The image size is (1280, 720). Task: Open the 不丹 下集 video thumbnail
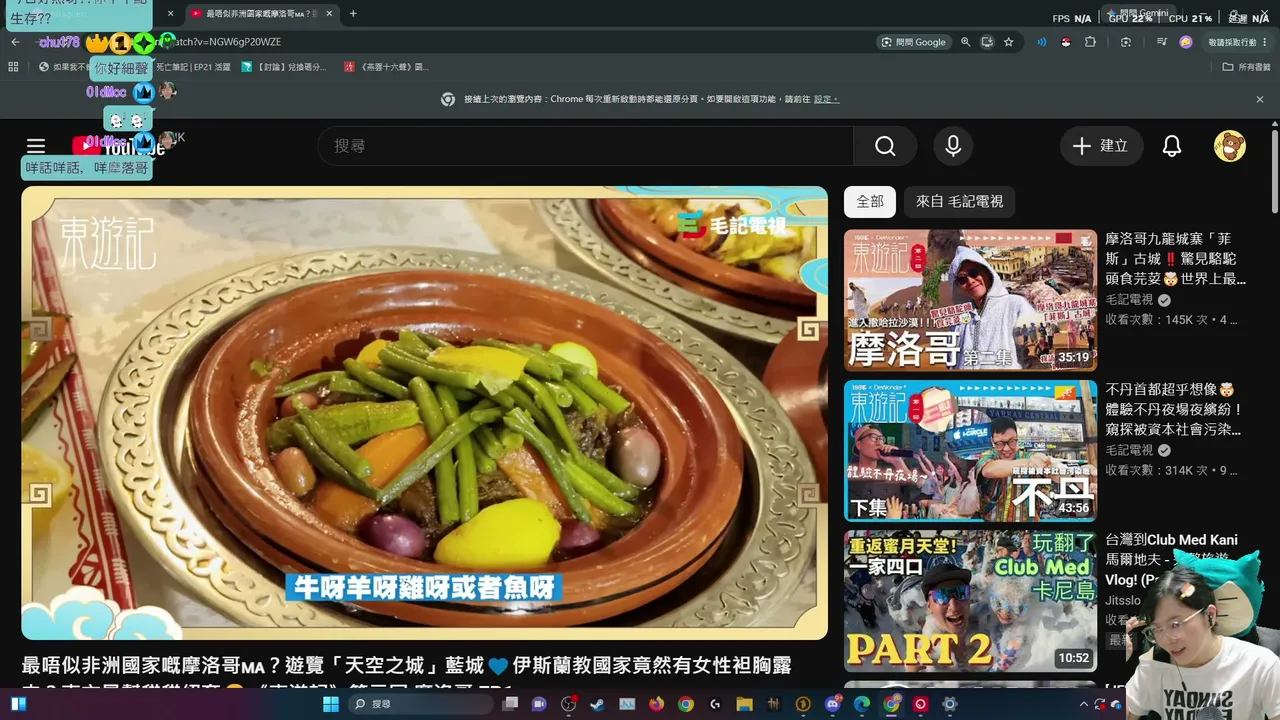(x=970, y=450)
